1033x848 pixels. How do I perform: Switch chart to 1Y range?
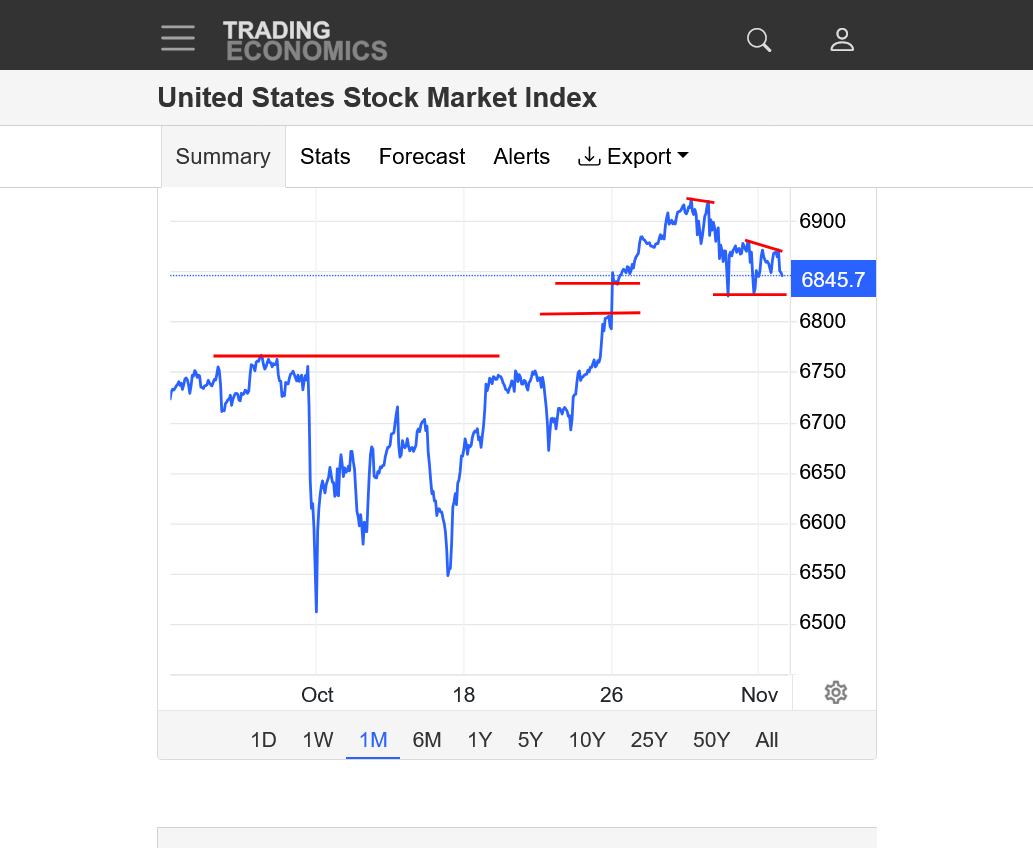pos(480,740)
